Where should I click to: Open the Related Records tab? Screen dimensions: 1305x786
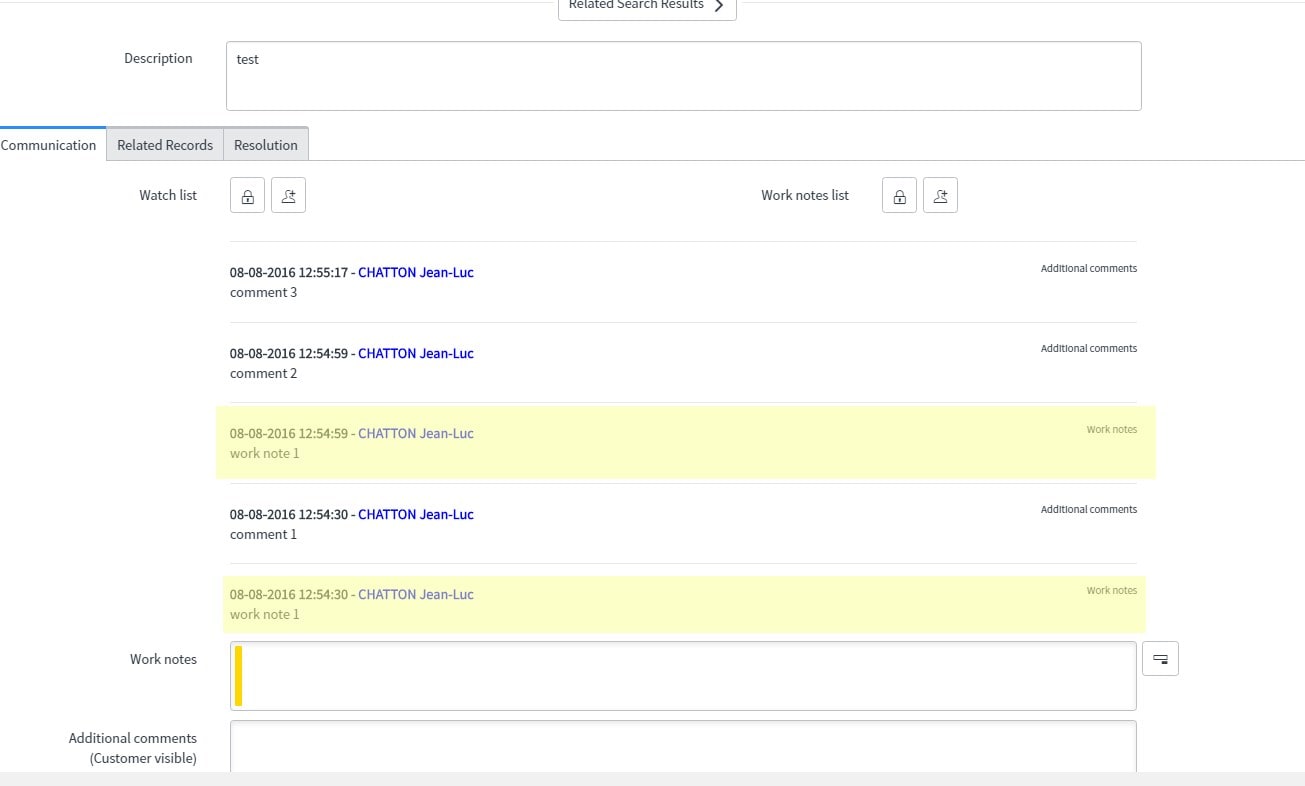pyautogui.click(x=165, y=145)
